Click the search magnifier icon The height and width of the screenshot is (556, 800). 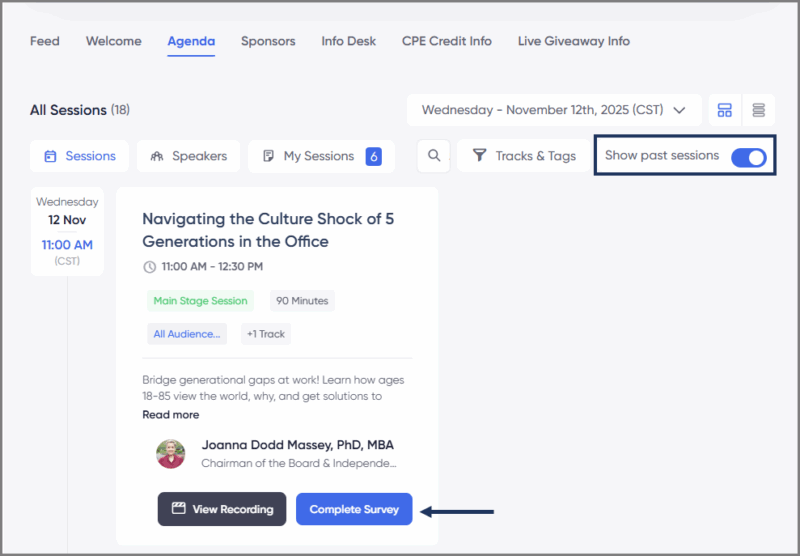(x=434, y=156)
